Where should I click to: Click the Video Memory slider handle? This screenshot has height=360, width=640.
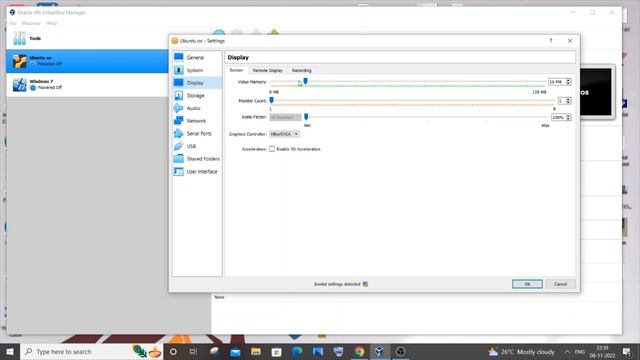click(x=305, y=82)
